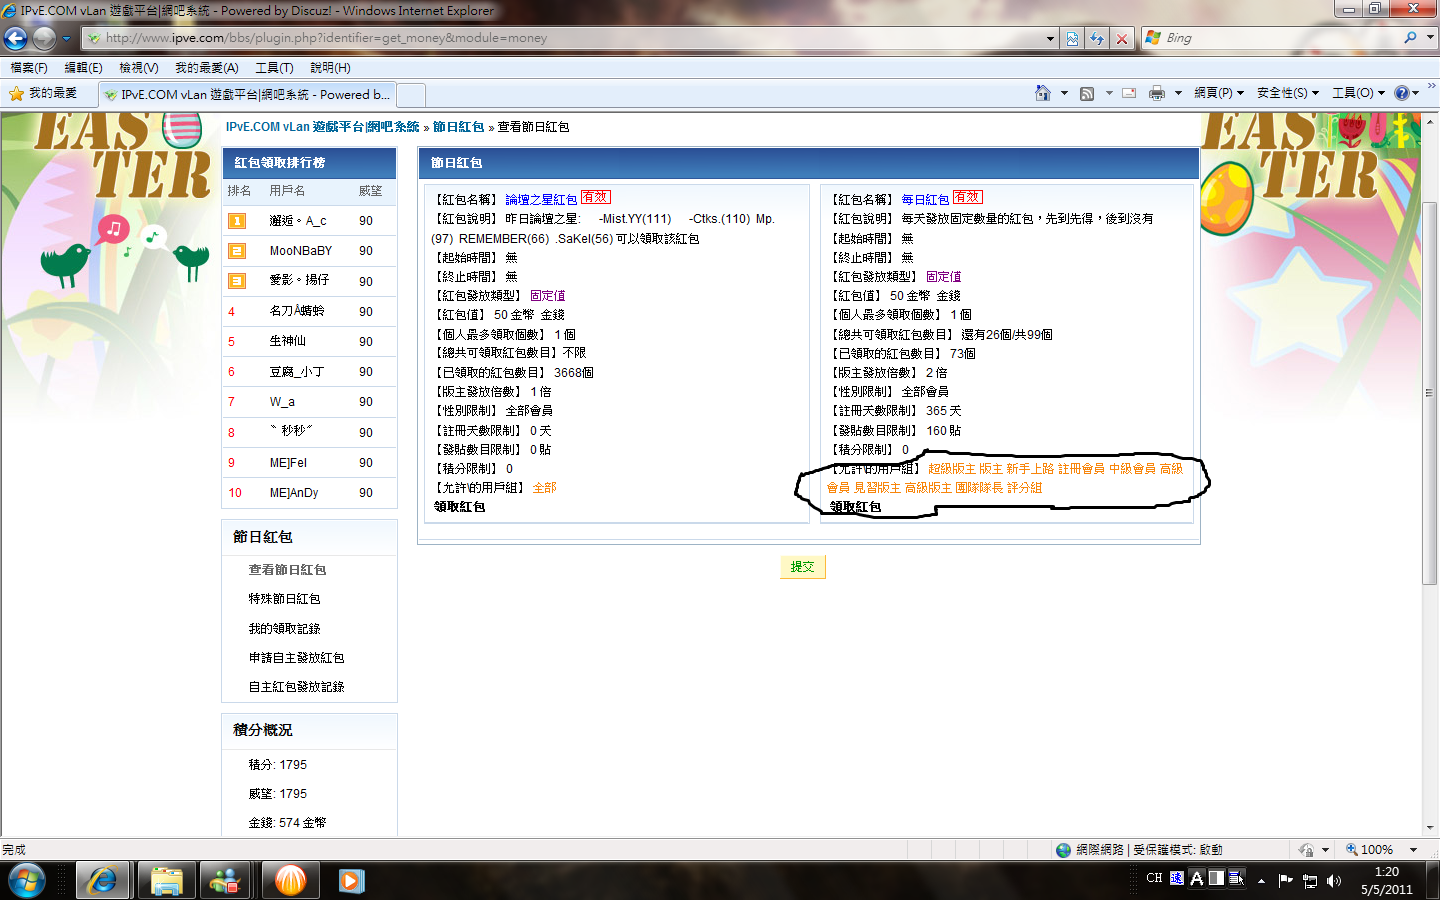Open the Print button dropdown arrow

click(1178, 93)
